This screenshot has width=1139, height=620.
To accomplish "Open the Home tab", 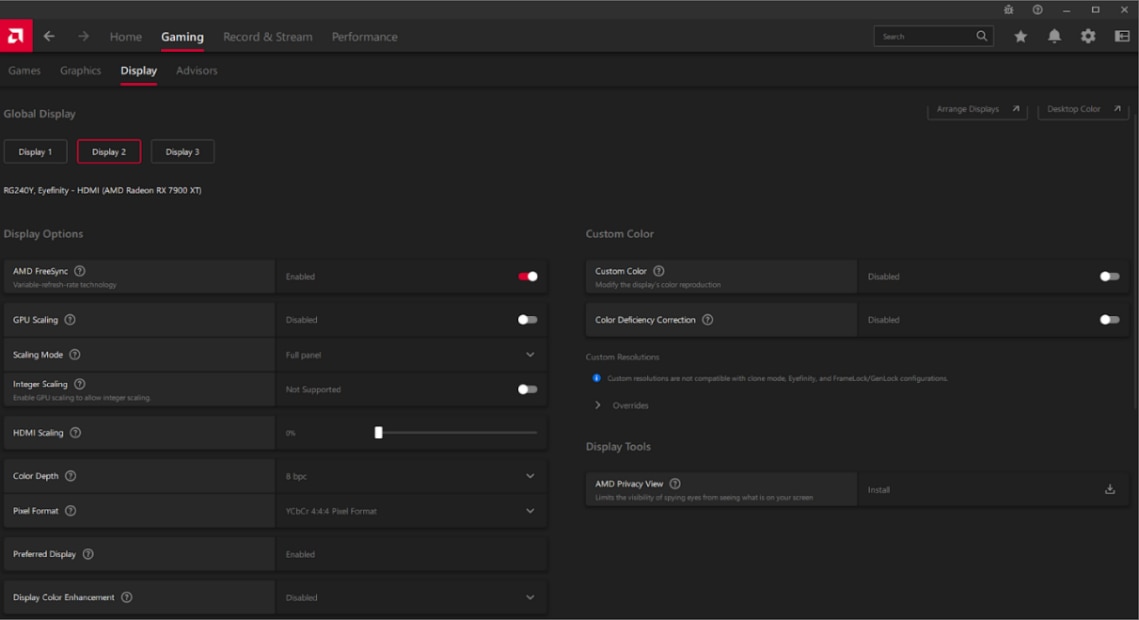I will click(126, 36).
